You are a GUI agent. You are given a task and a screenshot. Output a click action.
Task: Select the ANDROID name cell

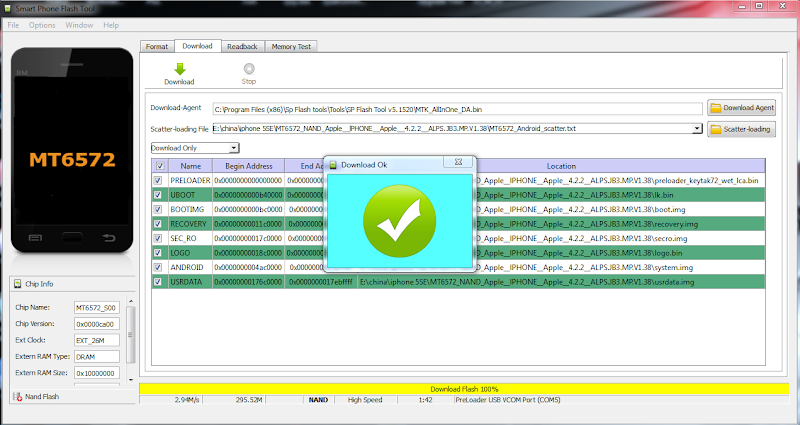coord(190,267)
